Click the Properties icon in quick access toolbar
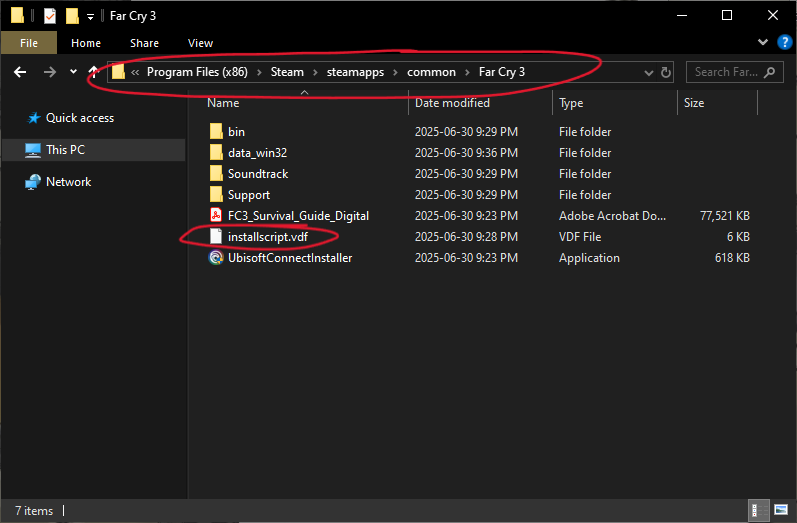 [50, 16]
